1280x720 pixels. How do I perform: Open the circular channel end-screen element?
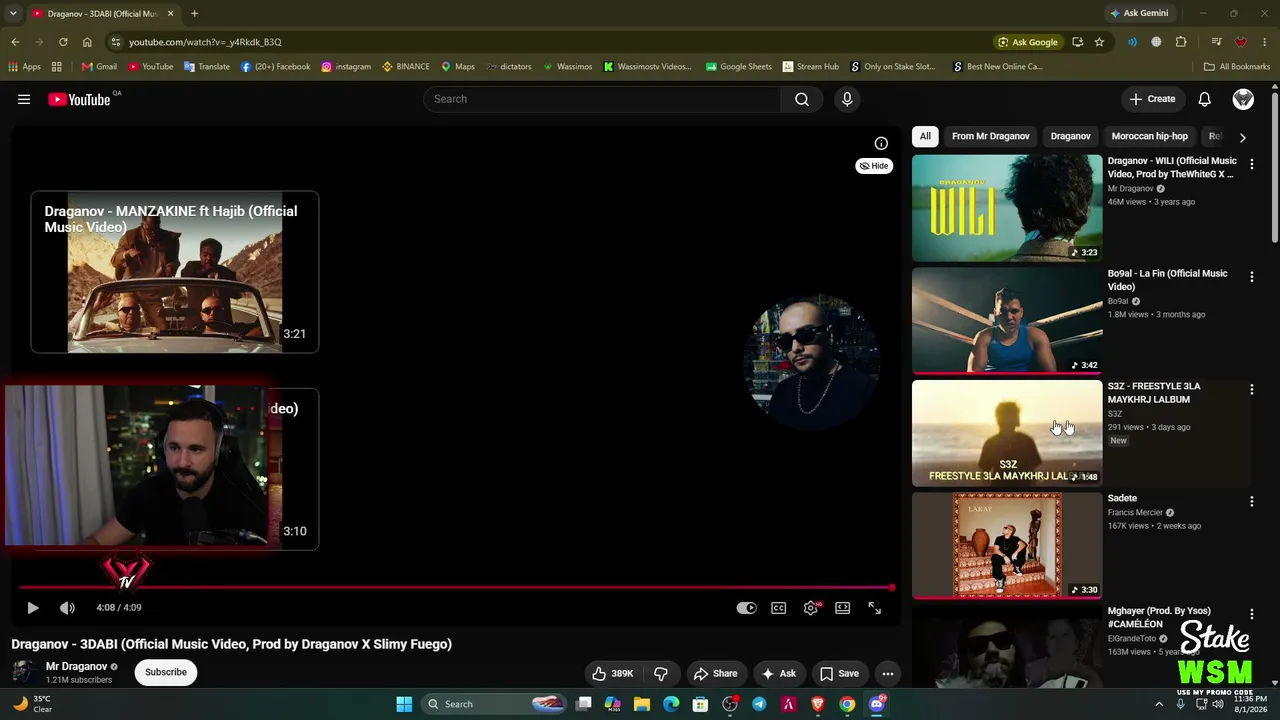[x=812, y=360]
